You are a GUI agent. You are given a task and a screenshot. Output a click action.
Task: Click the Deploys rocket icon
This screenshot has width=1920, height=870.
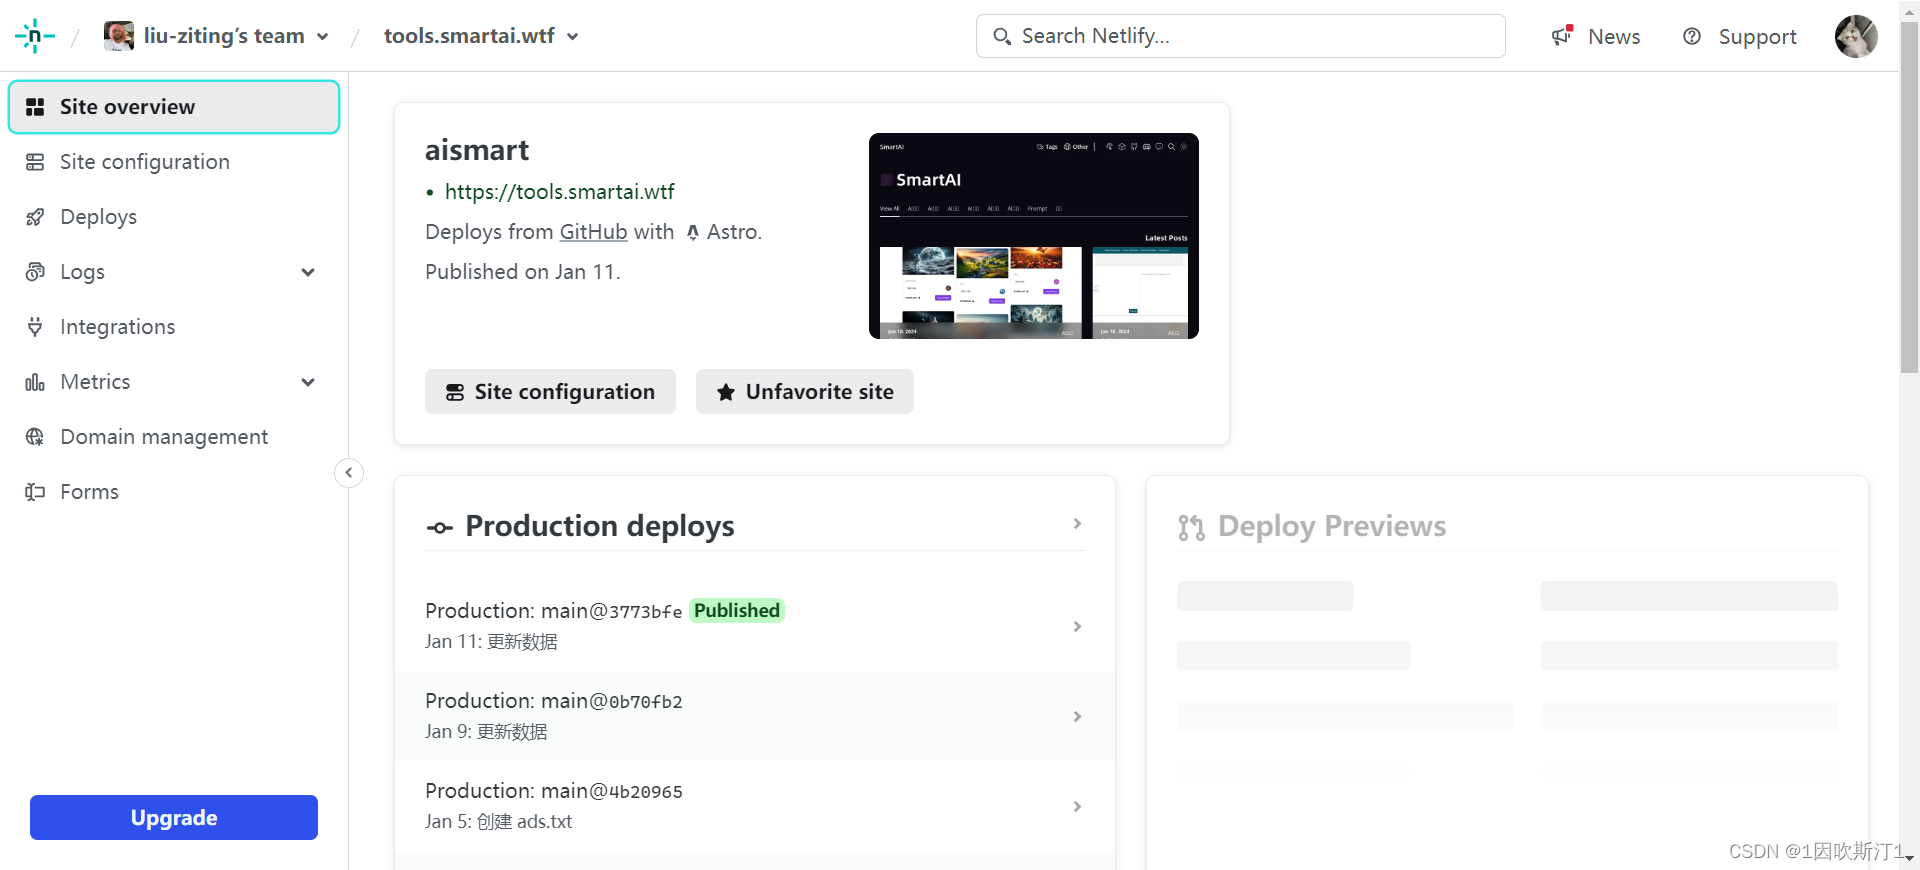coord(35,217)
